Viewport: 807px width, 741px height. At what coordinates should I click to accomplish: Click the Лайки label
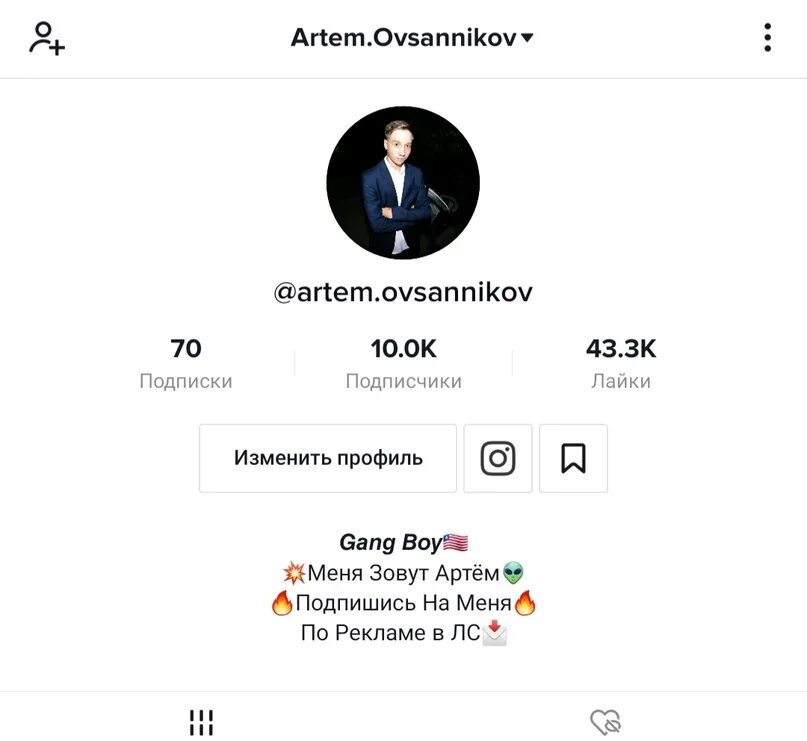(x=621, y=381)
